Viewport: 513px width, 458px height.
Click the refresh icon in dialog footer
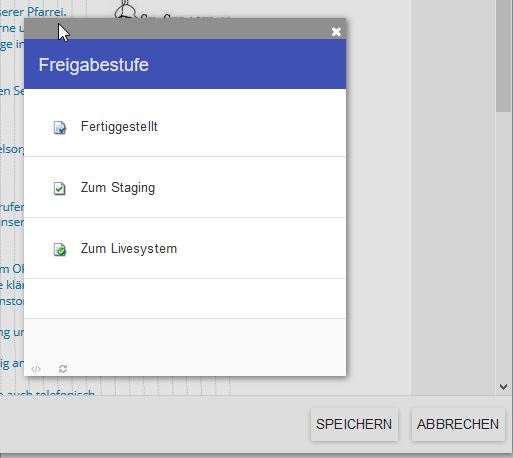pos(63,369)
